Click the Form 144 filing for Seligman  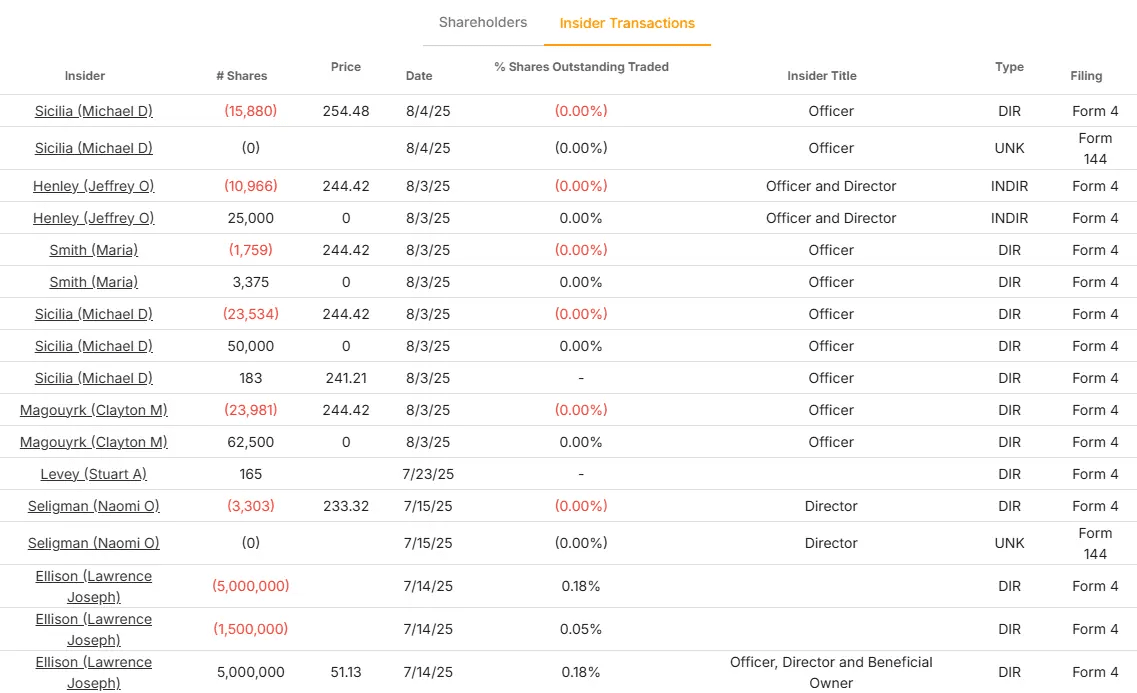[1095, 543]
